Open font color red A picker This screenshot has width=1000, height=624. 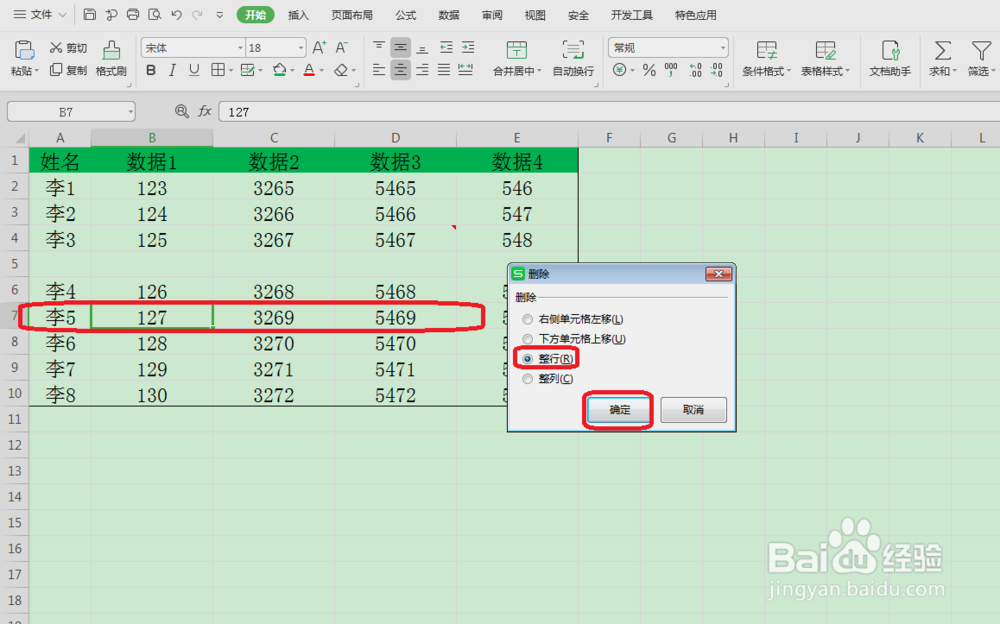click(x=309, y=70)
